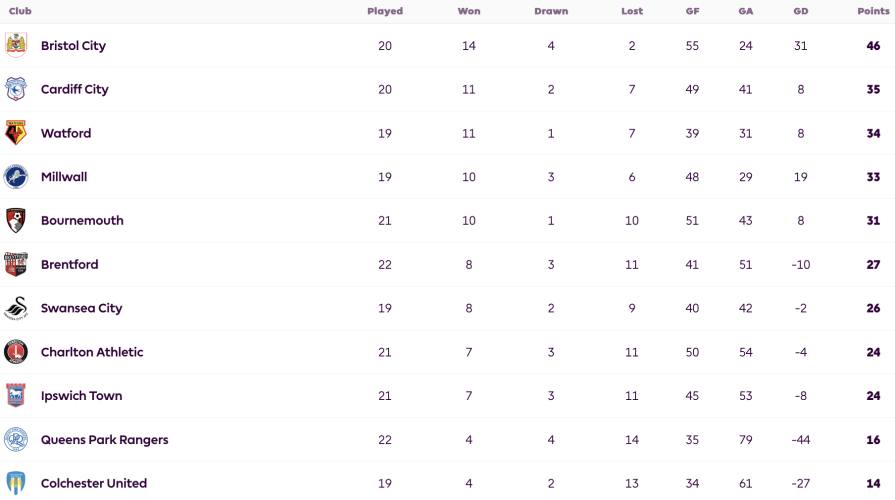Click the Swansea City swan logo
Viewport: 895px width, 500px height.
click(x=16, y=308)
